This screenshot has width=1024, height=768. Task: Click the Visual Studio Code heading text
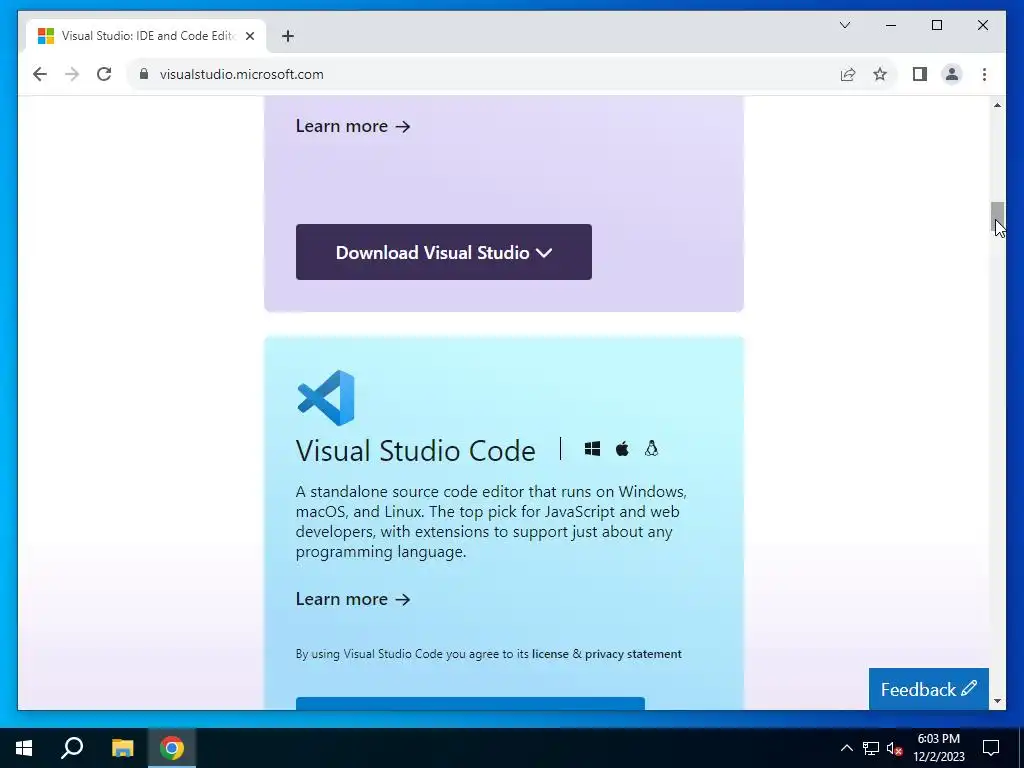(415, 451)
